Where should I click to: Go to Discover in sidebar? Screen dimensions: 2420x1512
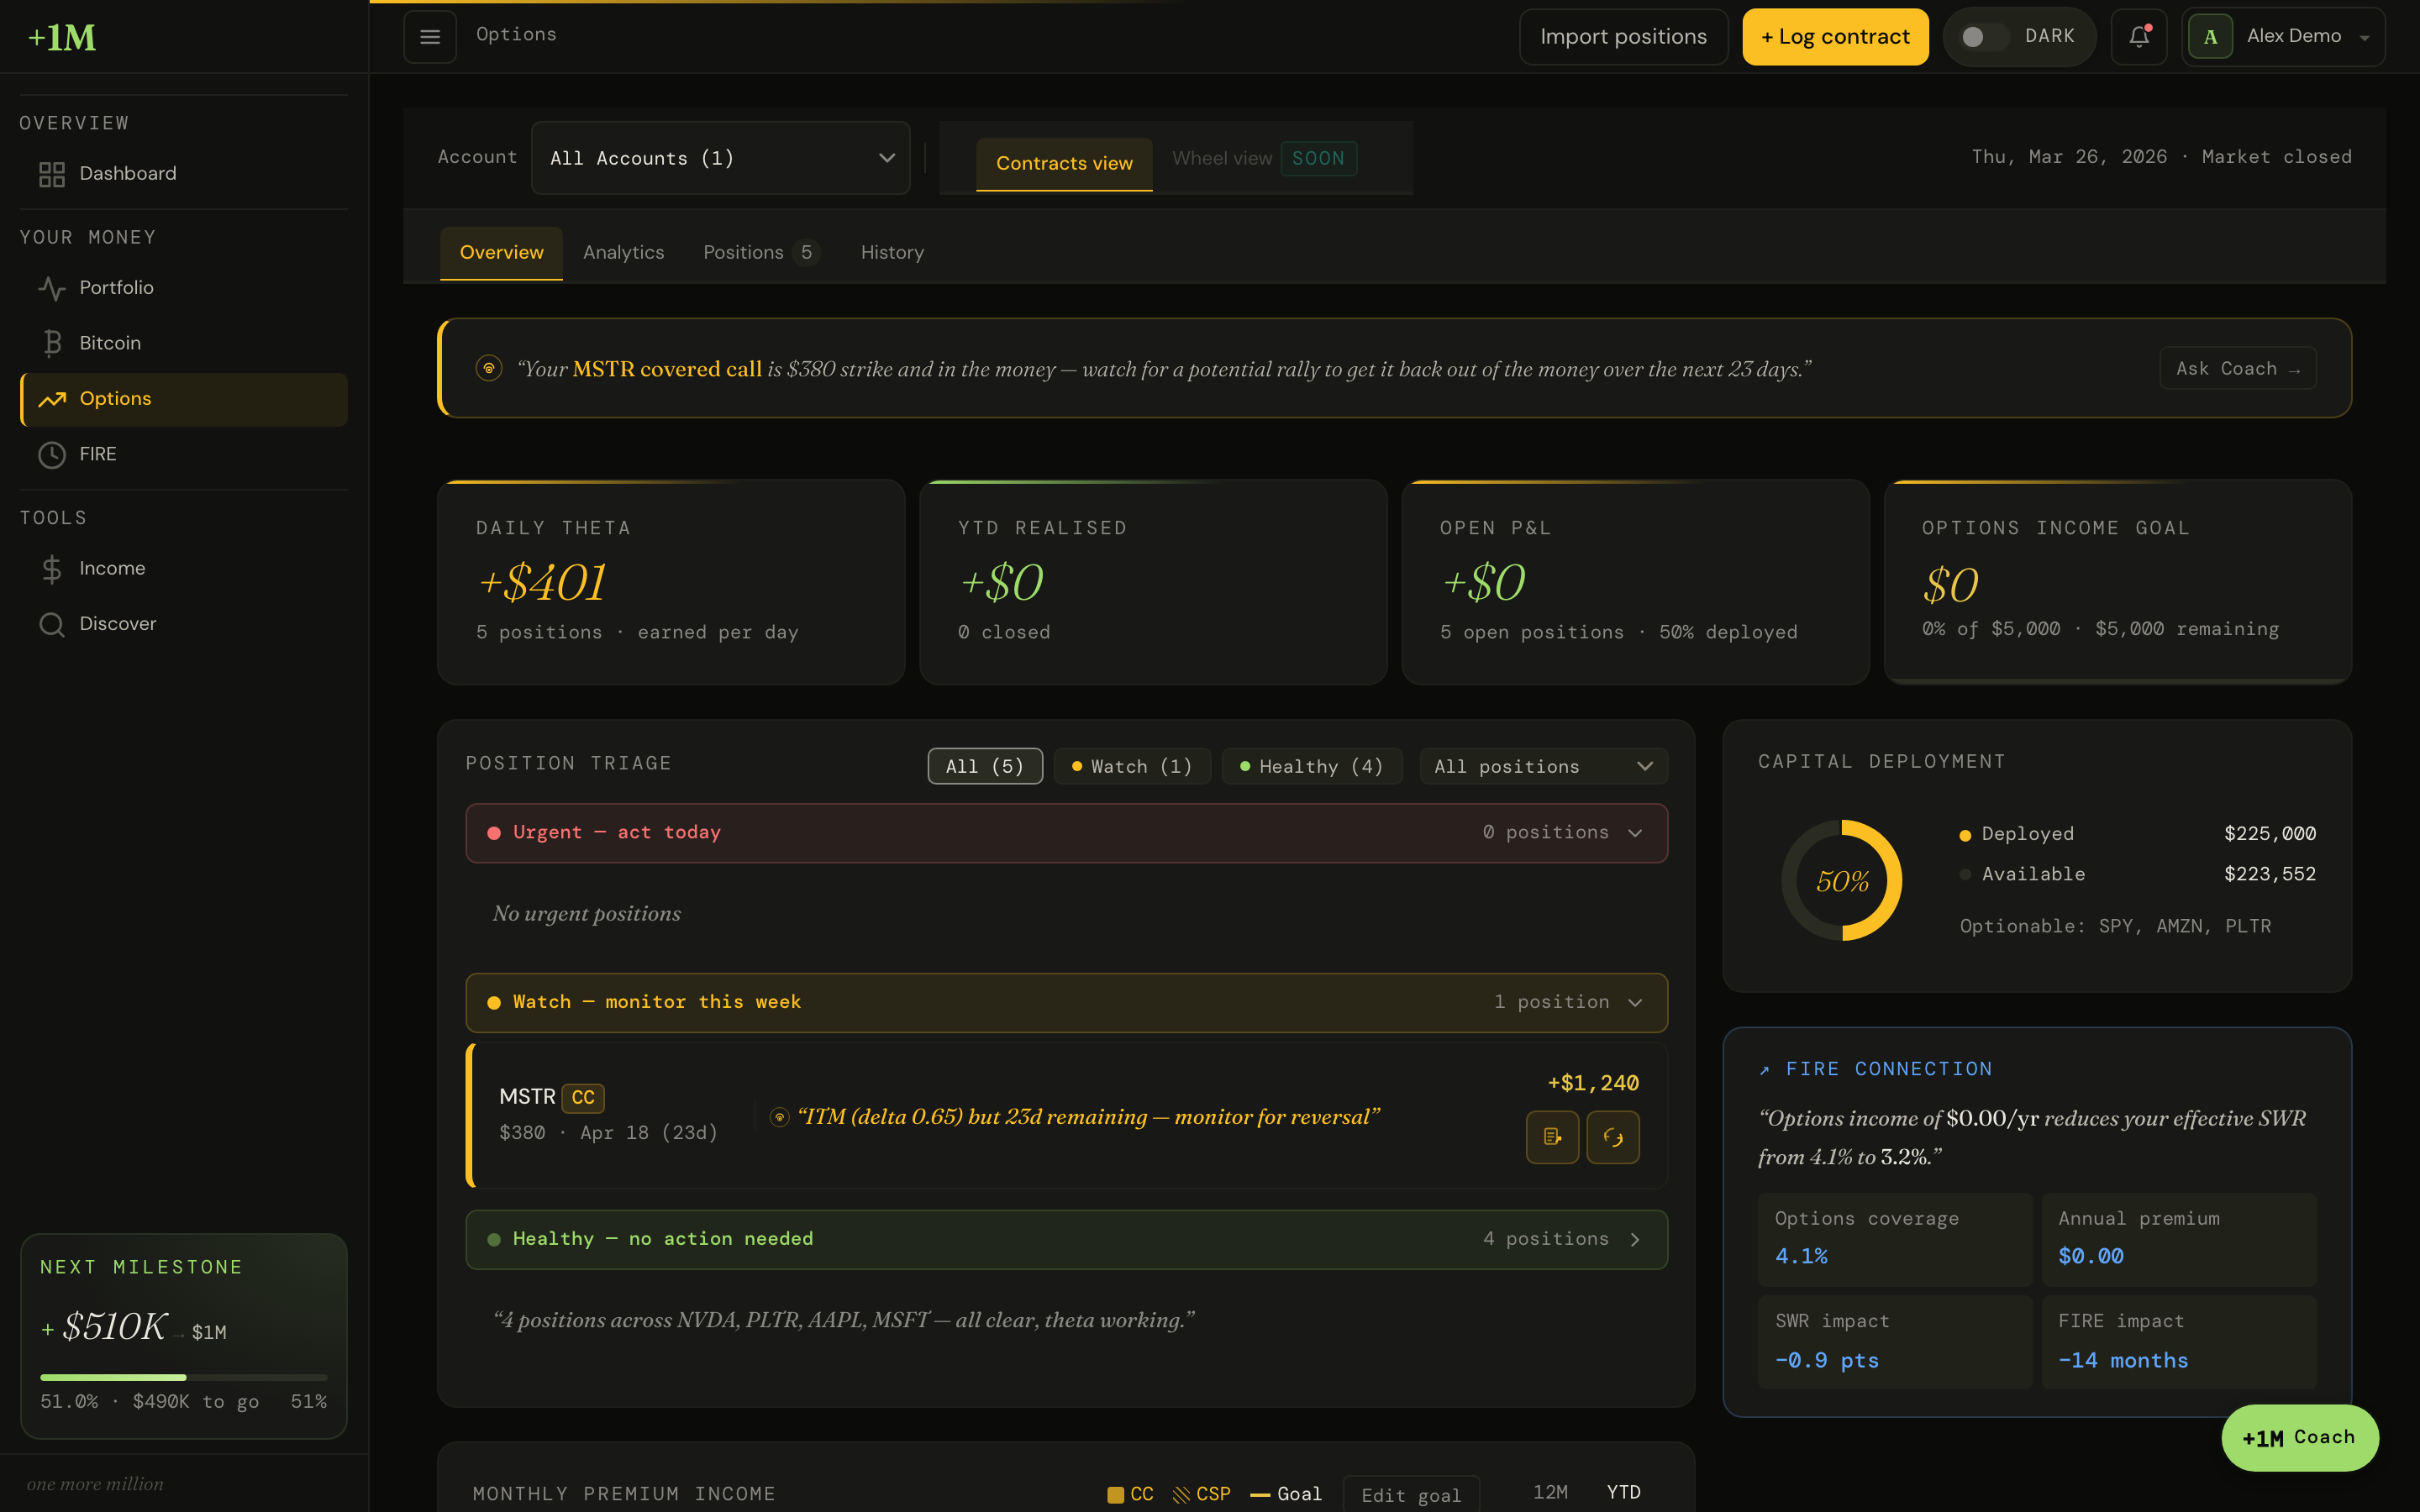click(183, 624)
